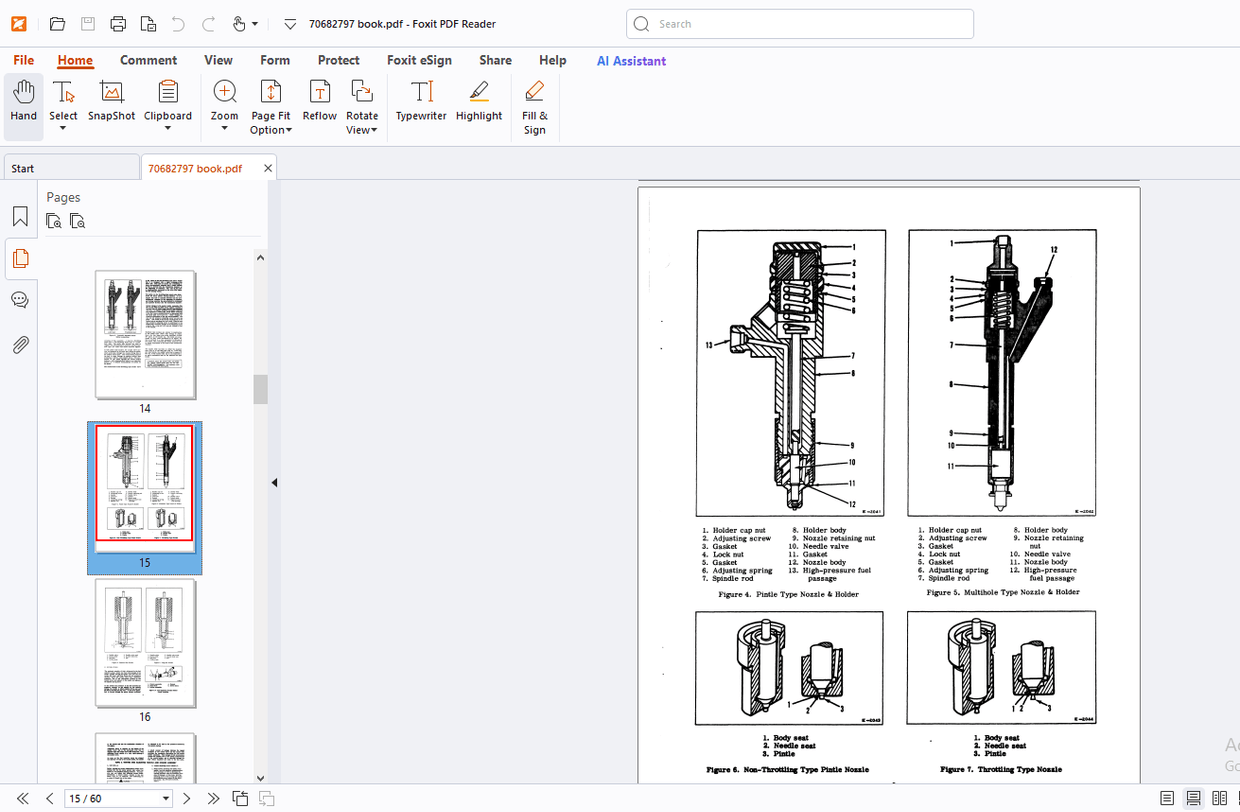This screenshot has height=812, width=1240.
Task: Click the reduce page thumbnails icon
Action: click(78, 221)
